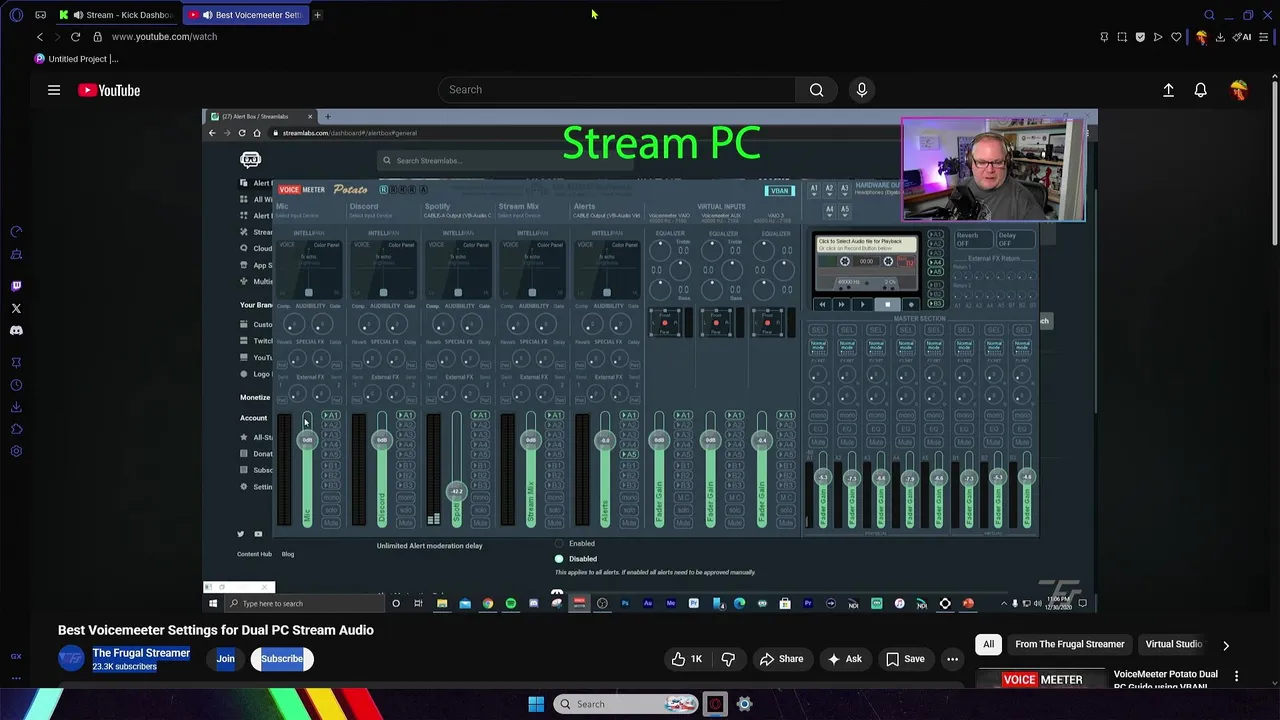
Task: Open the browser downloads arrow in the toolbar
Action: 1220,37
